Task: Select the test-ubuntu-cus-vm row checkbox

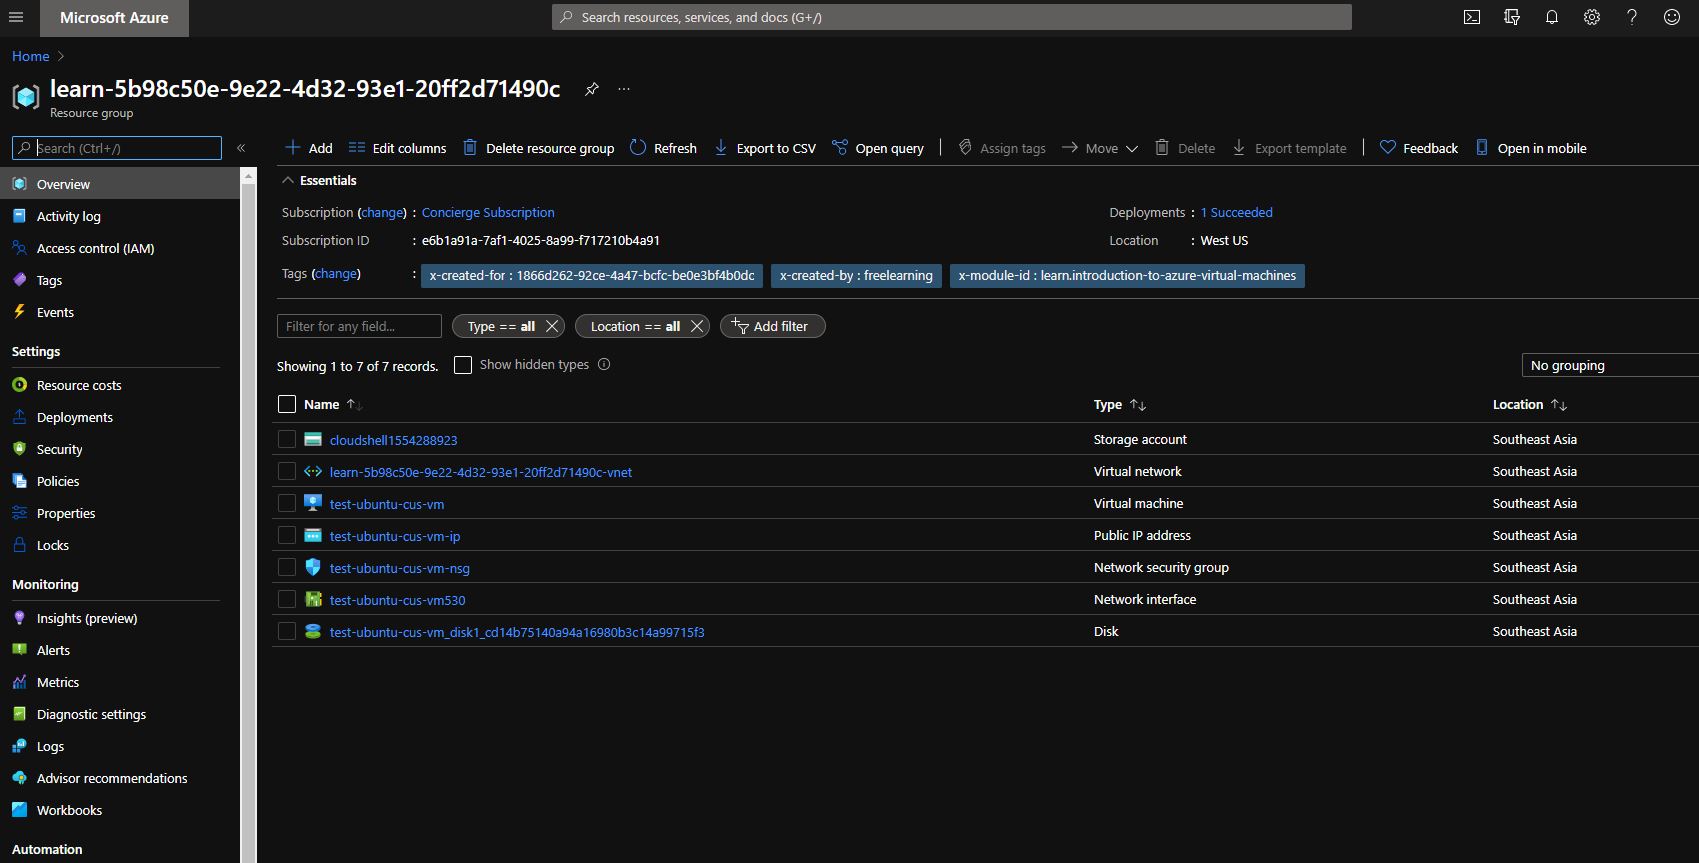Action: click(x=287, y=503)
